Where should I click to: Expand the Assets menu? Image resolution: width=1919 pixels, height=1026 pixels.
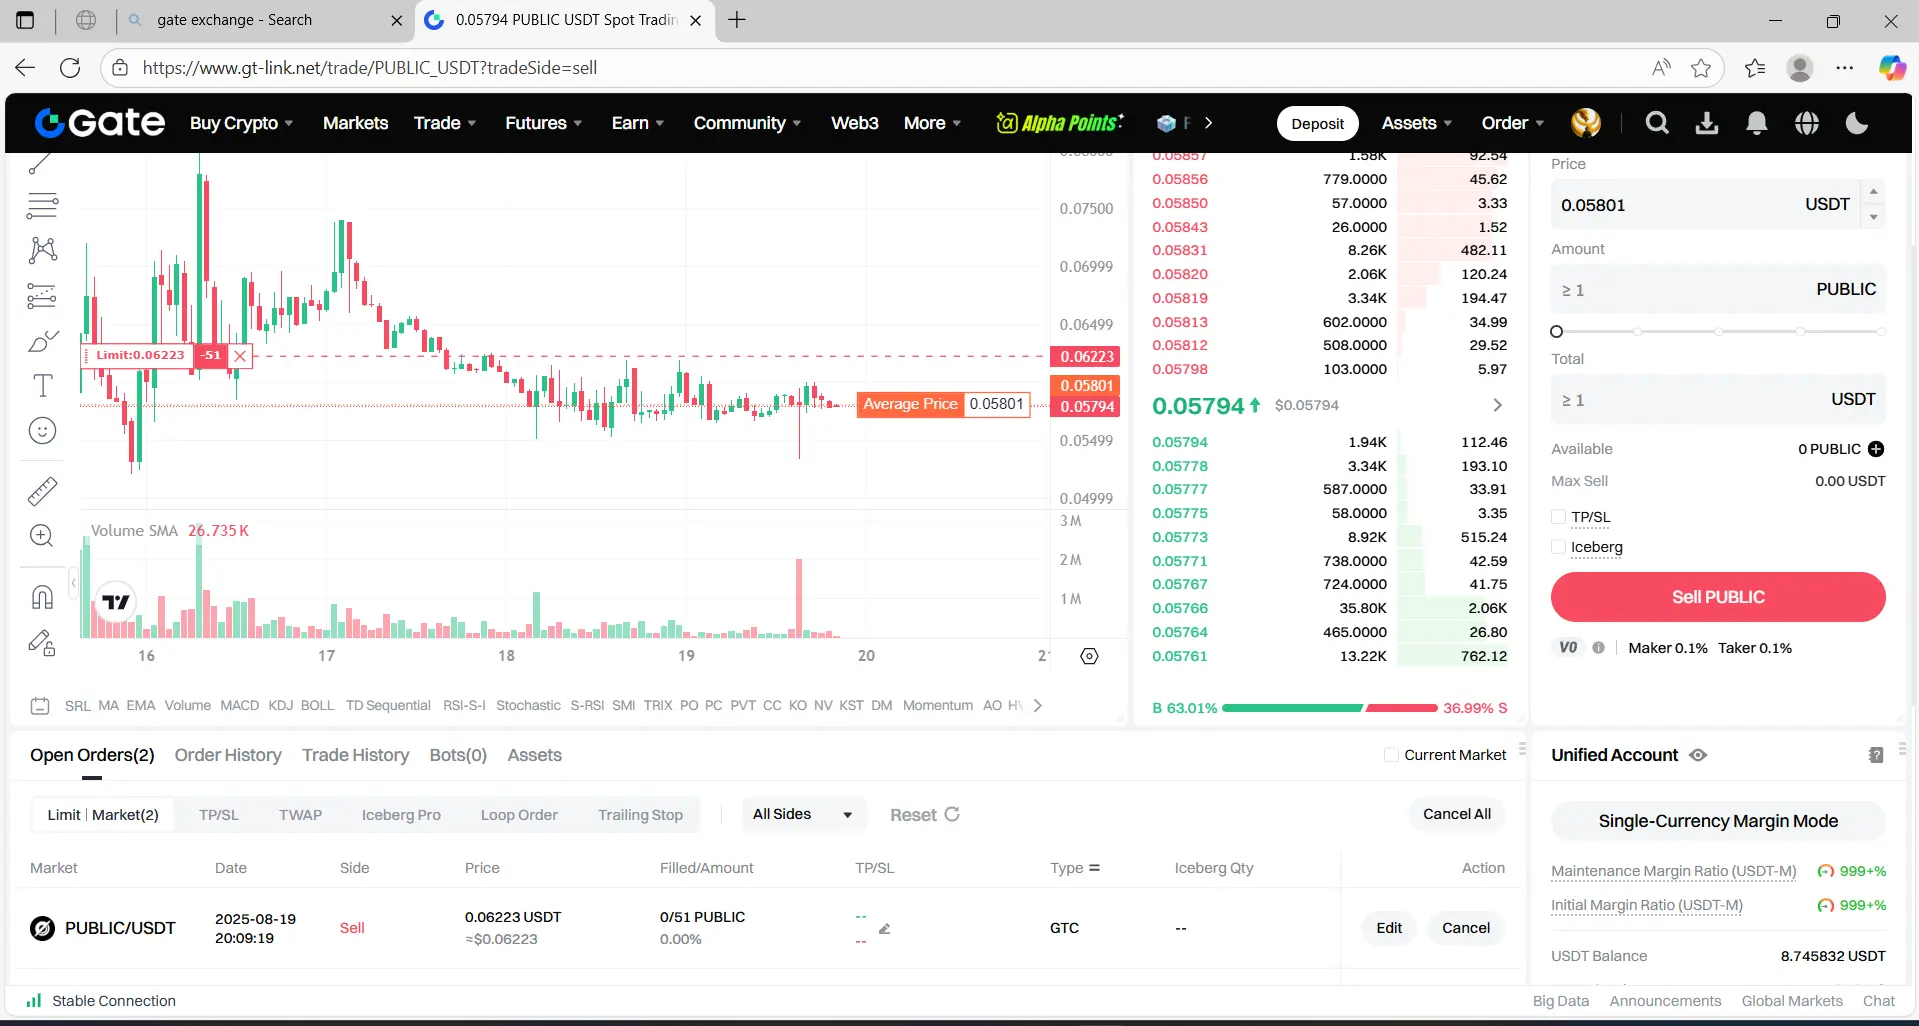(x=1417, y=123)
